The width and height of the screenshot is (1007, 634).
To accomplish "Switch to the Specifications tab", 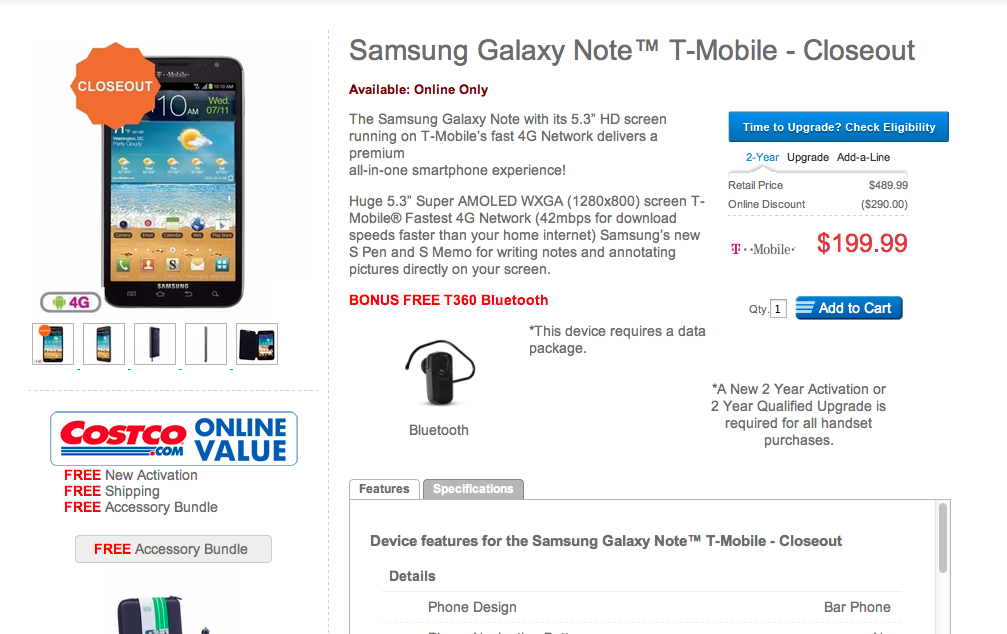I will click(473, 489).
